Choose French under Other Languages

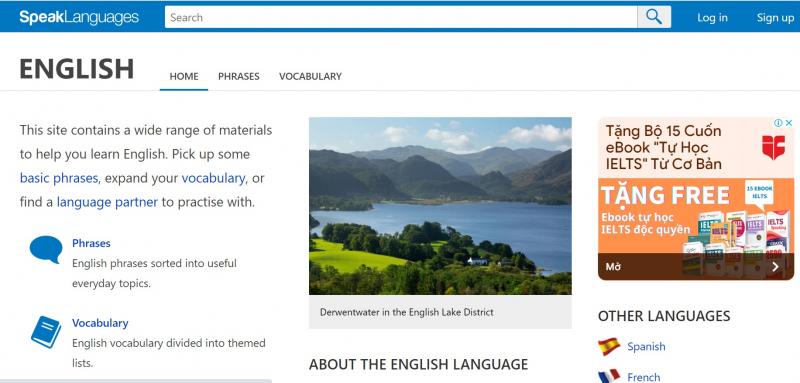pos(643,377)
